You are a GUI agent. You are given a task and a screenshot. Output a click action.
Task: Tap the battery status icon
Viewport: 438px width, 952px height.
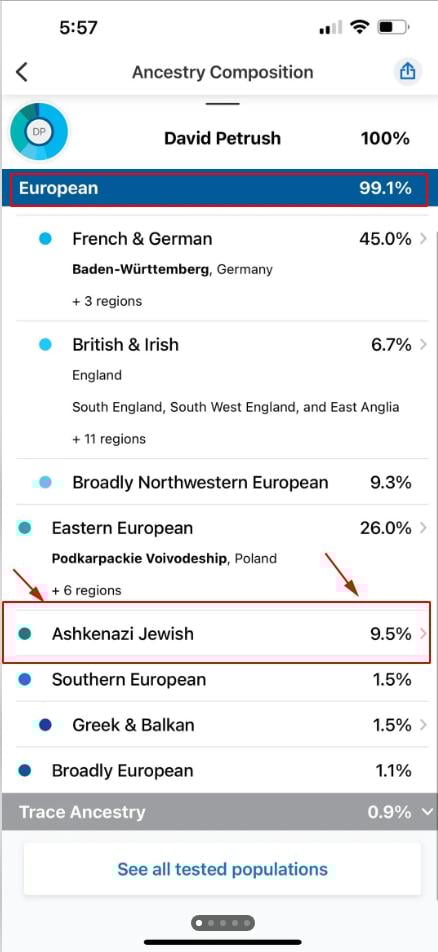(394, 27)
